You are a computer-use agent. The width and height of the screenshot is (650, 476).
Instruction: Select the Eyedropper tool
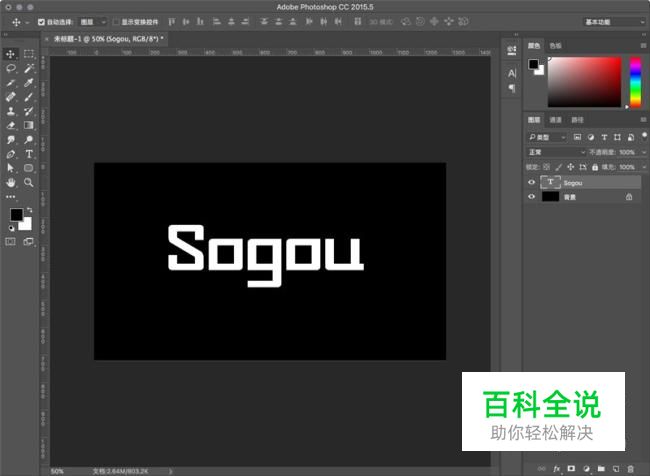tap(29, 83)
